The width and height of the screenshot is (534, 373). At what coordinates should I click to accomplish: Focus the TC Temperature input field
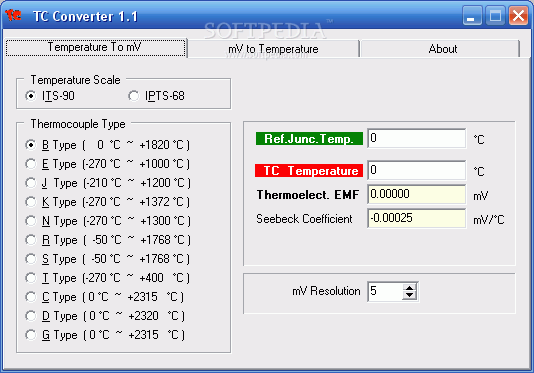pyautogui.click(x=417, y=170)
